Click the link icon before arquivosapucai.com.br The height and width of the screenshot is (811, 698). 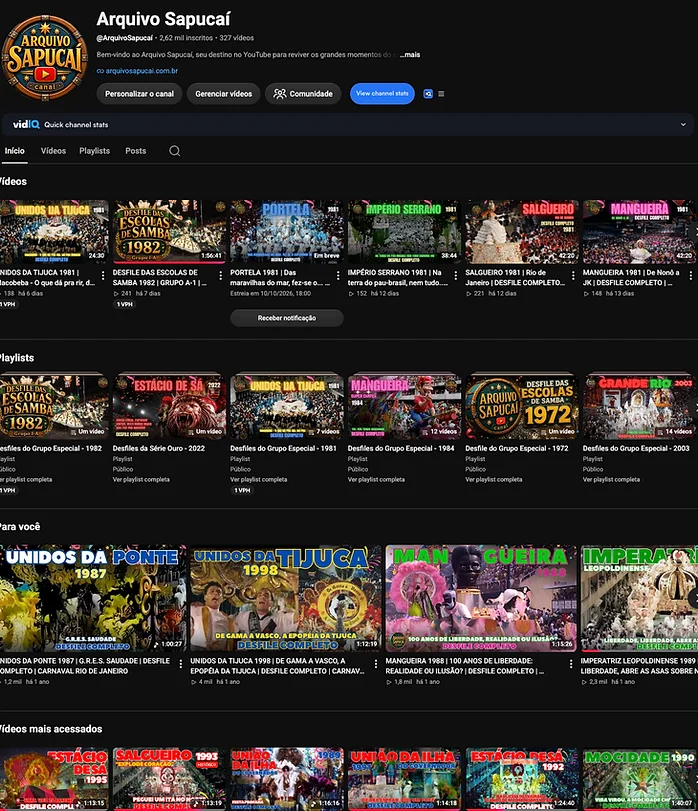100,71
